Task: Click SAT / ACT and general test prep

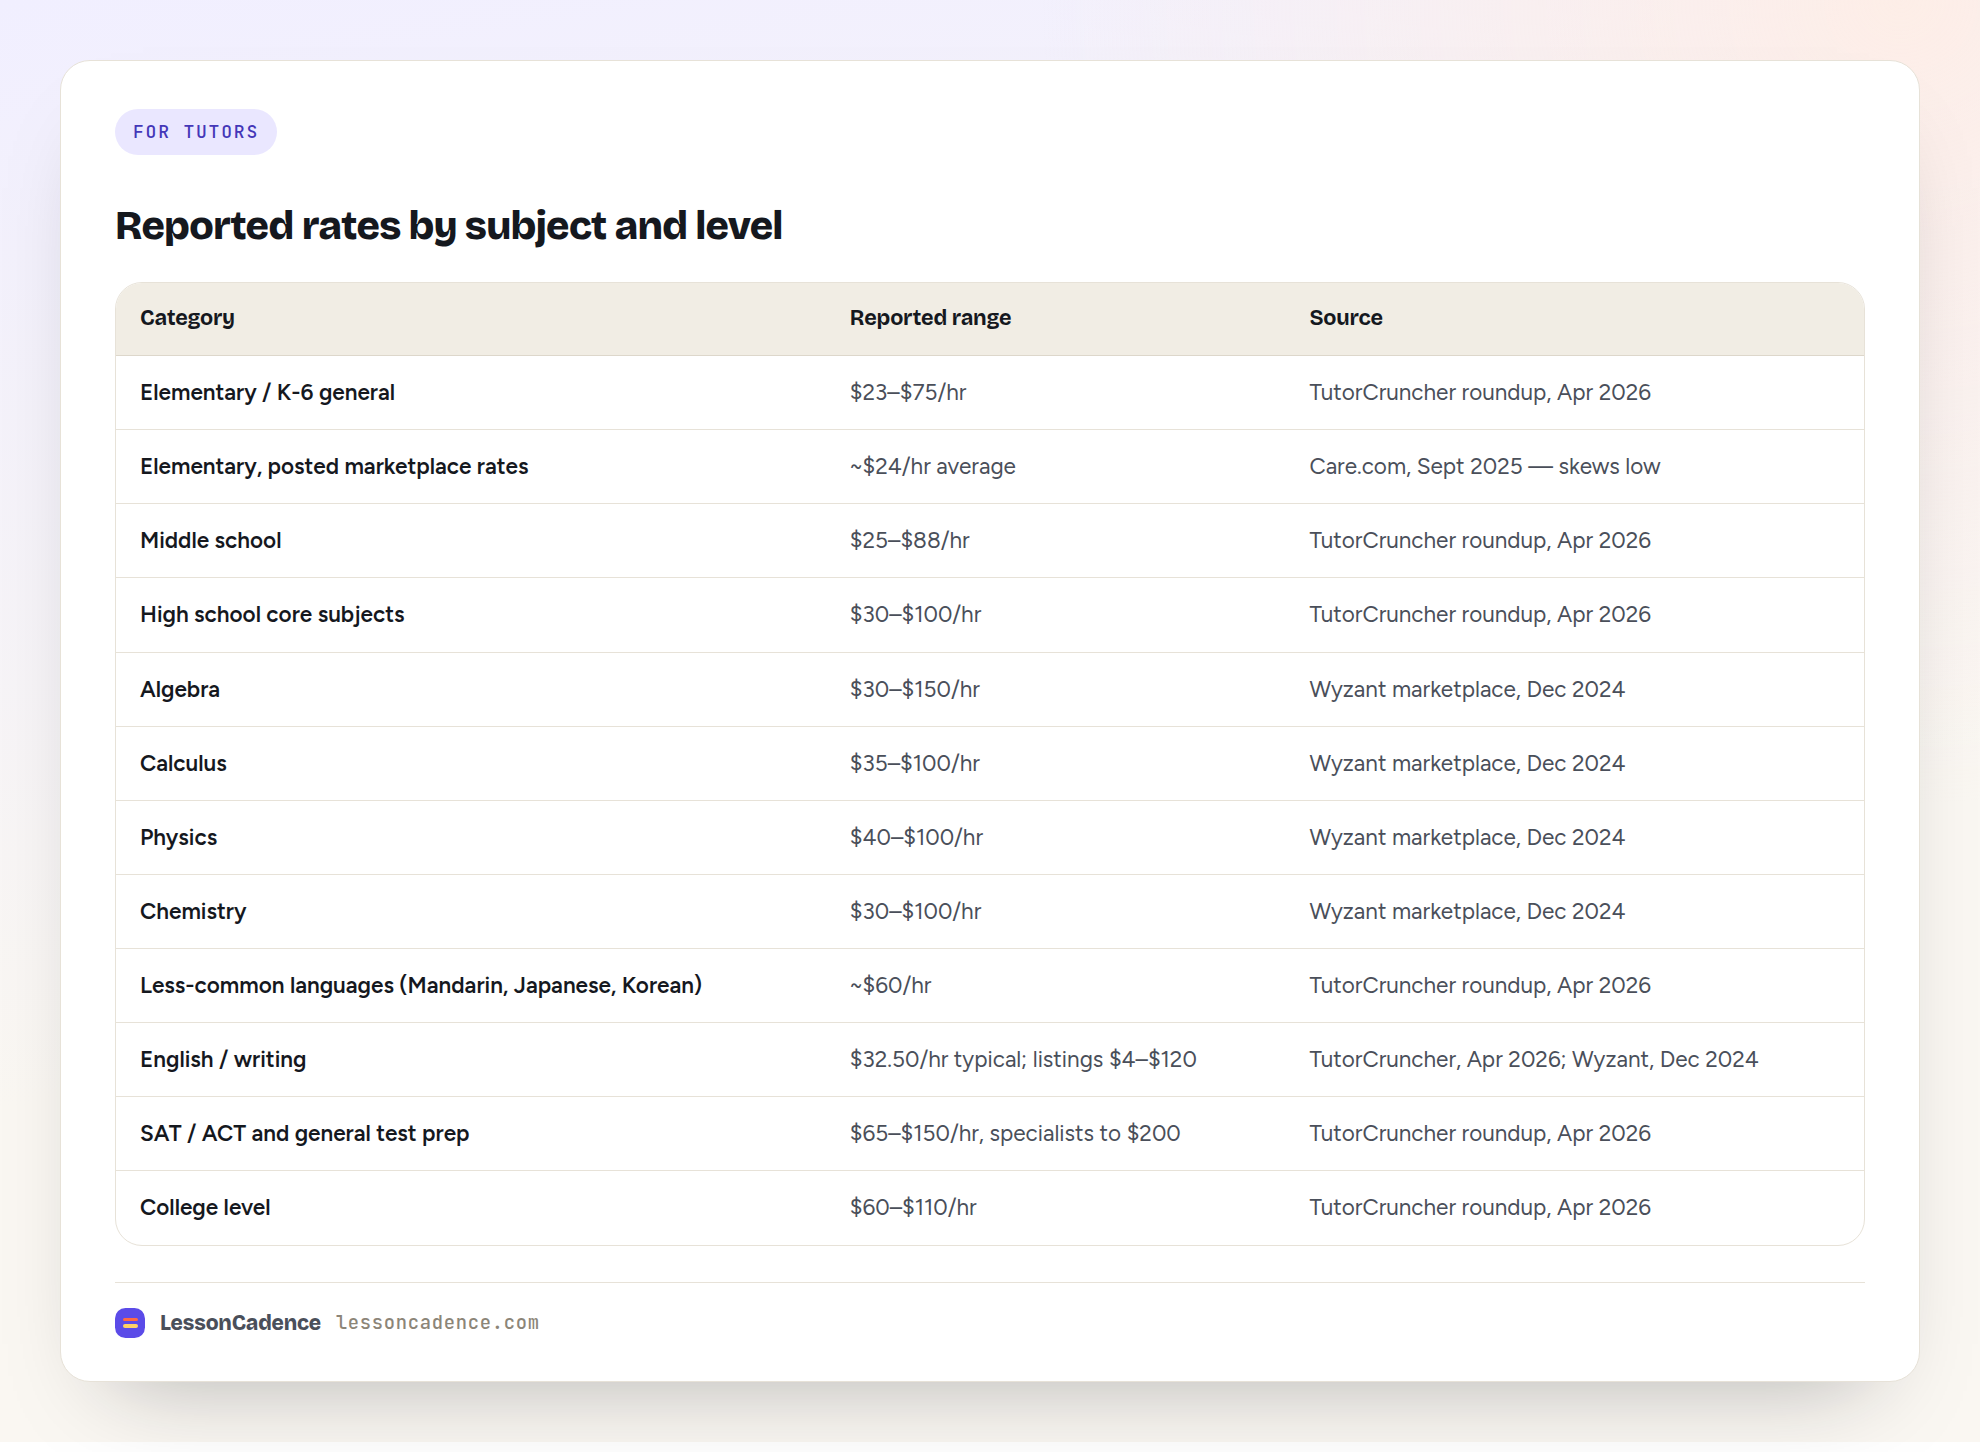Action: click(305, 1133)
